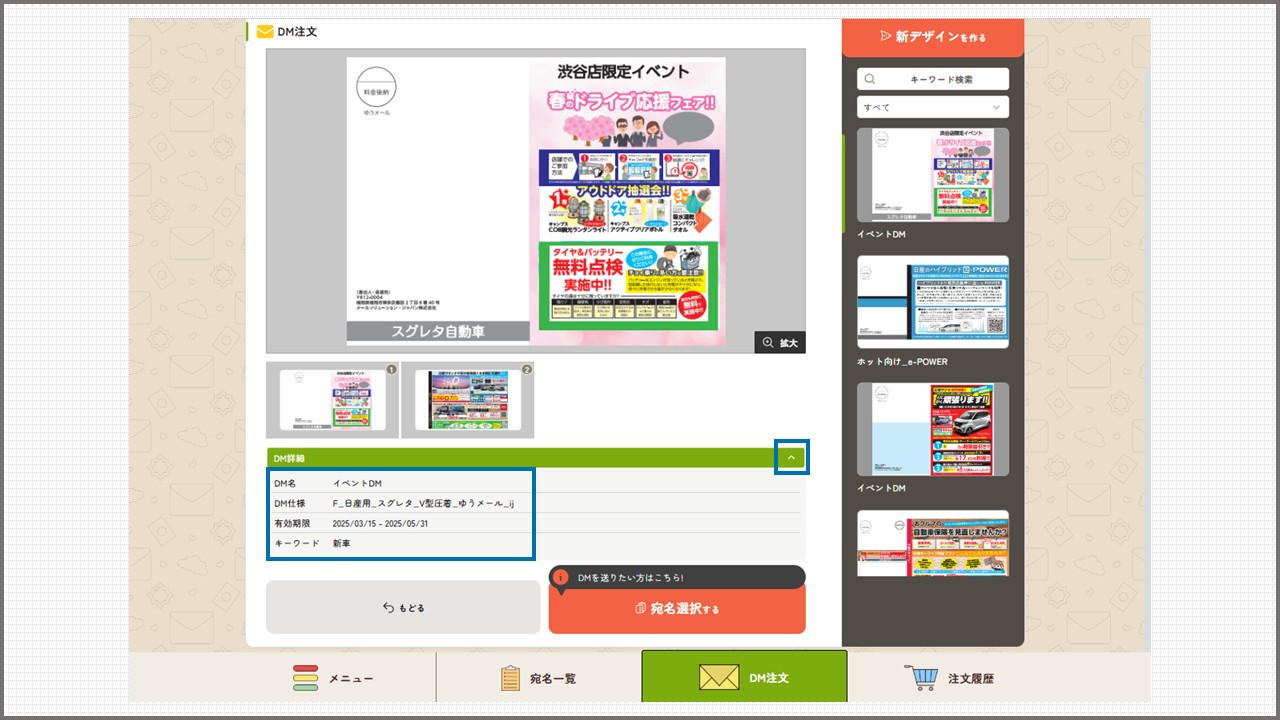Click the 宛名選択する button
This screenshot has width=1280, height=720.
(677, 607)
